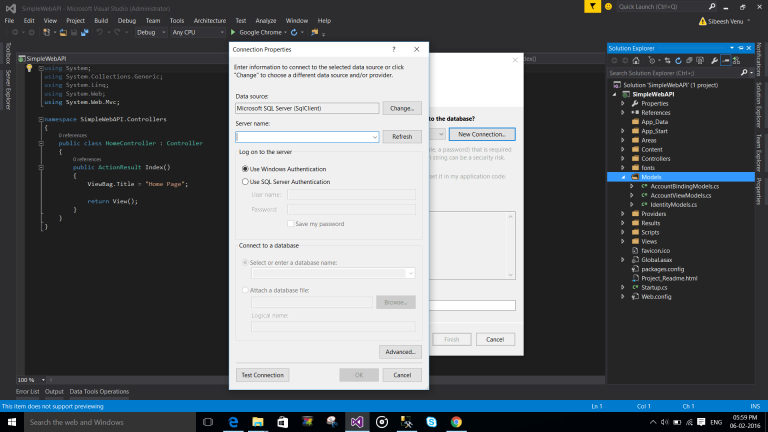Open Properties wrench icon in Solution Explorer
This screenshot has width=768, height=432.
point(712,60)
